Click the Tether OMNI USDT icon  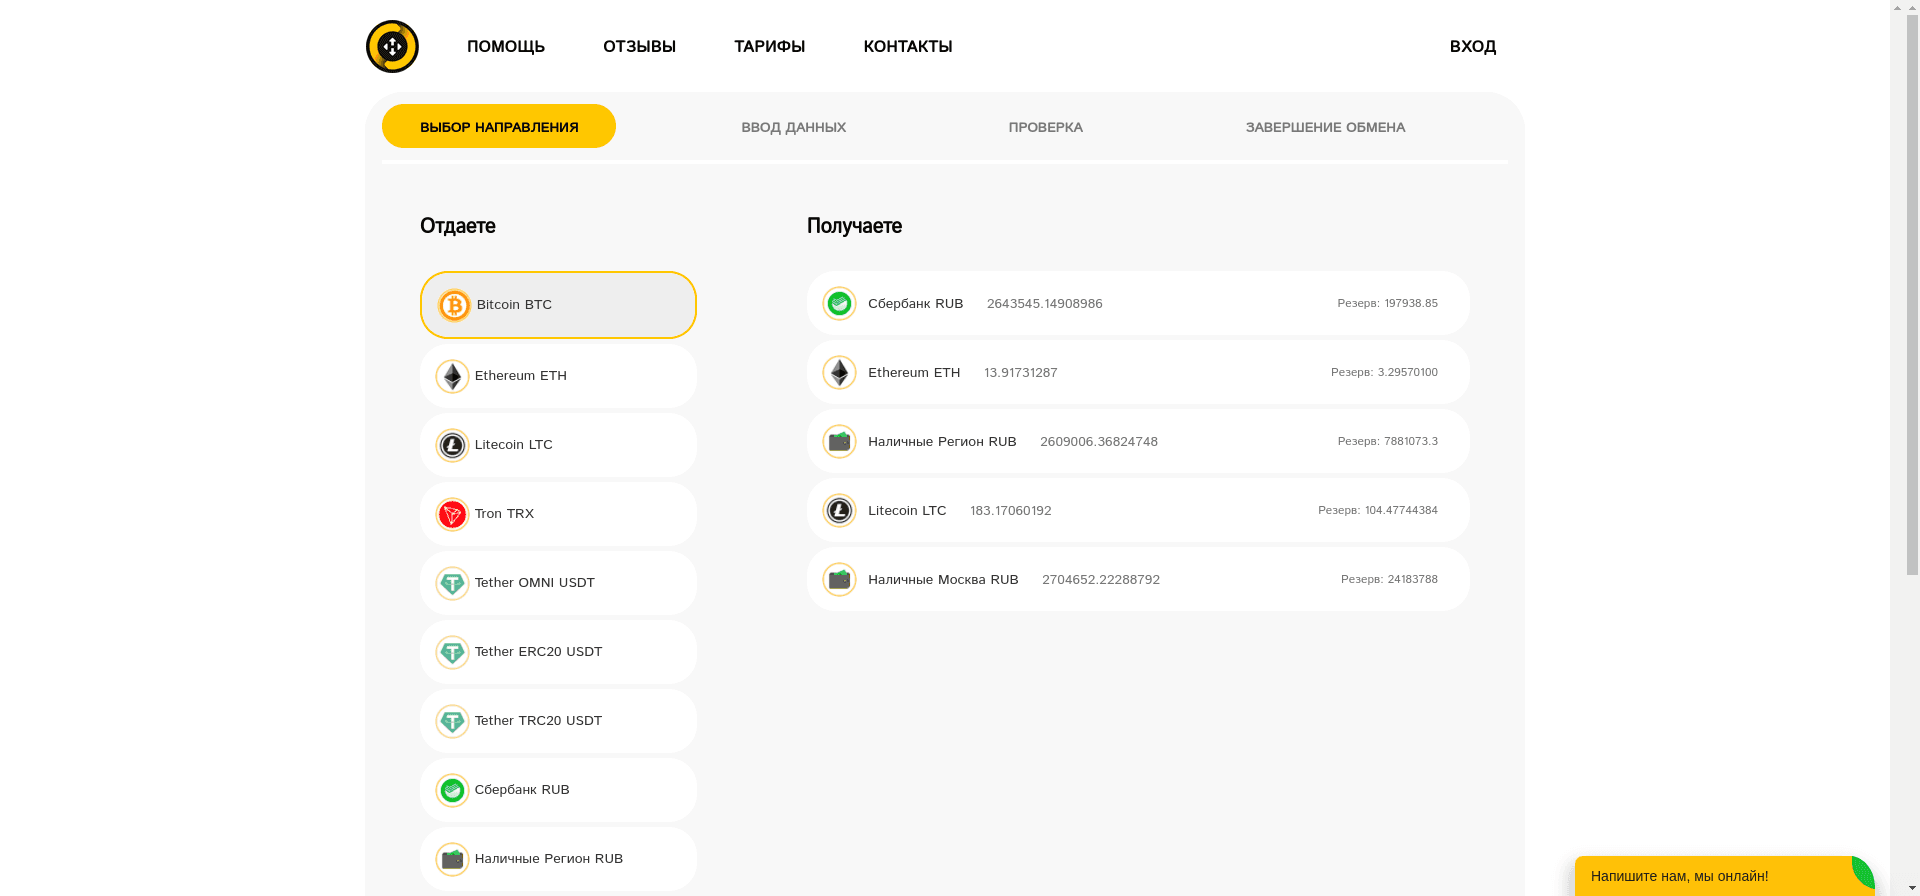[x=452, y=583]
